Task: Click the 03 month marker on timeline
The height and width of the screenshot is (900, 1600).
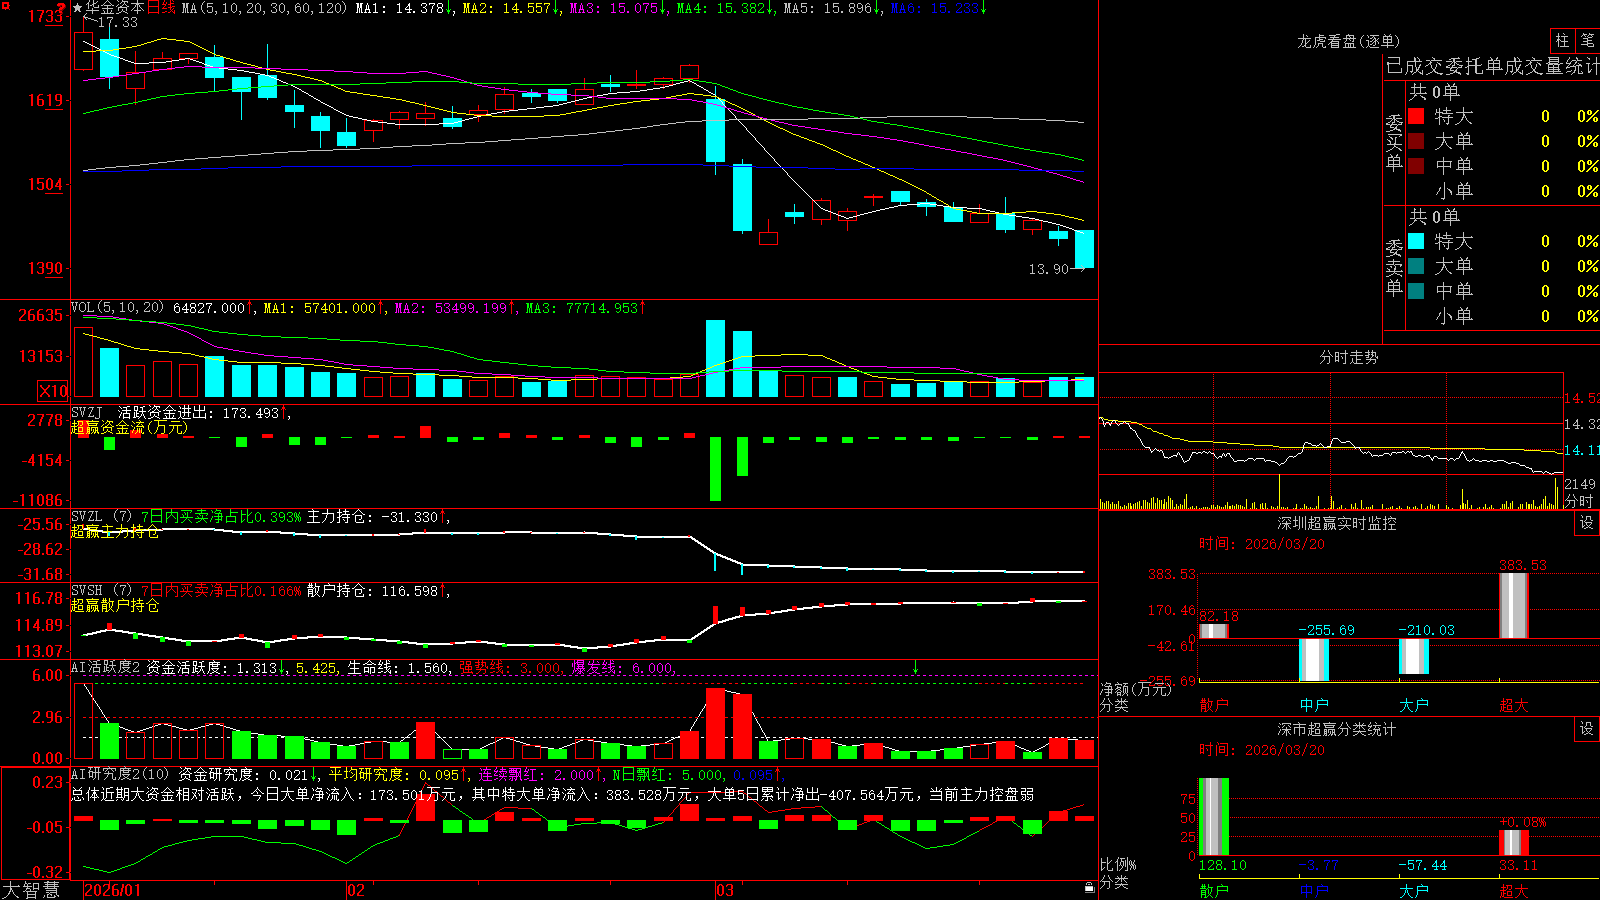Action: pos(725,890)
